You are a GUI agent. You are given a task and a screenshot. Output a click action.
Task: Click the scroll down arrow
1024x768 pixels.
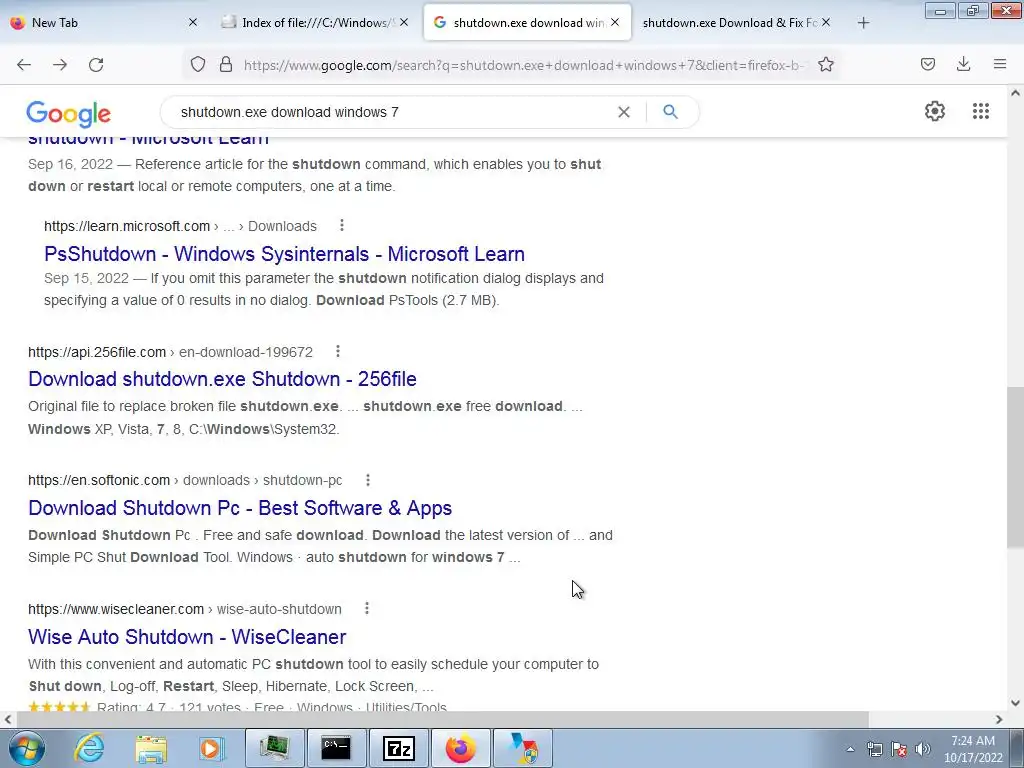pyautogui.click(x=1015, y=703)
